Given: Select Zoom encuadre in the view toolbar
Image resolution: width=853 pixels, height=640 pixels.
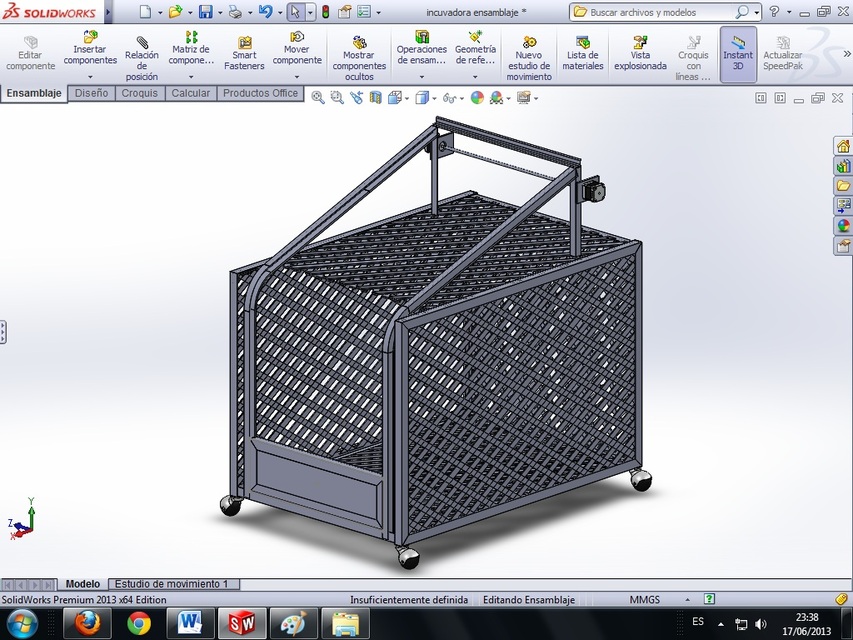Looking at the screenshot, I should (x=336, y=97).
